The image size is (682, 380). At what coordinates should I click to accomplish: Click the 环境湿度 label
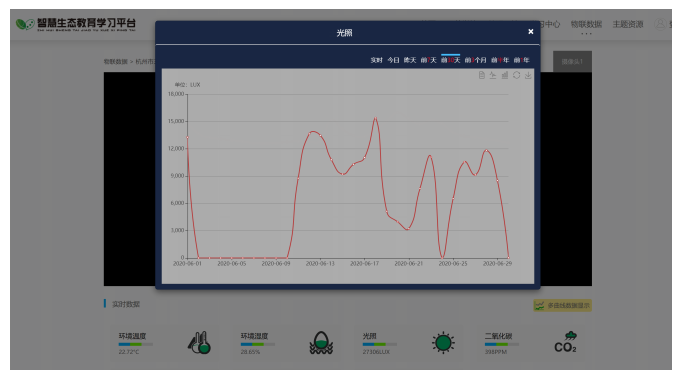tap(254, 336)
